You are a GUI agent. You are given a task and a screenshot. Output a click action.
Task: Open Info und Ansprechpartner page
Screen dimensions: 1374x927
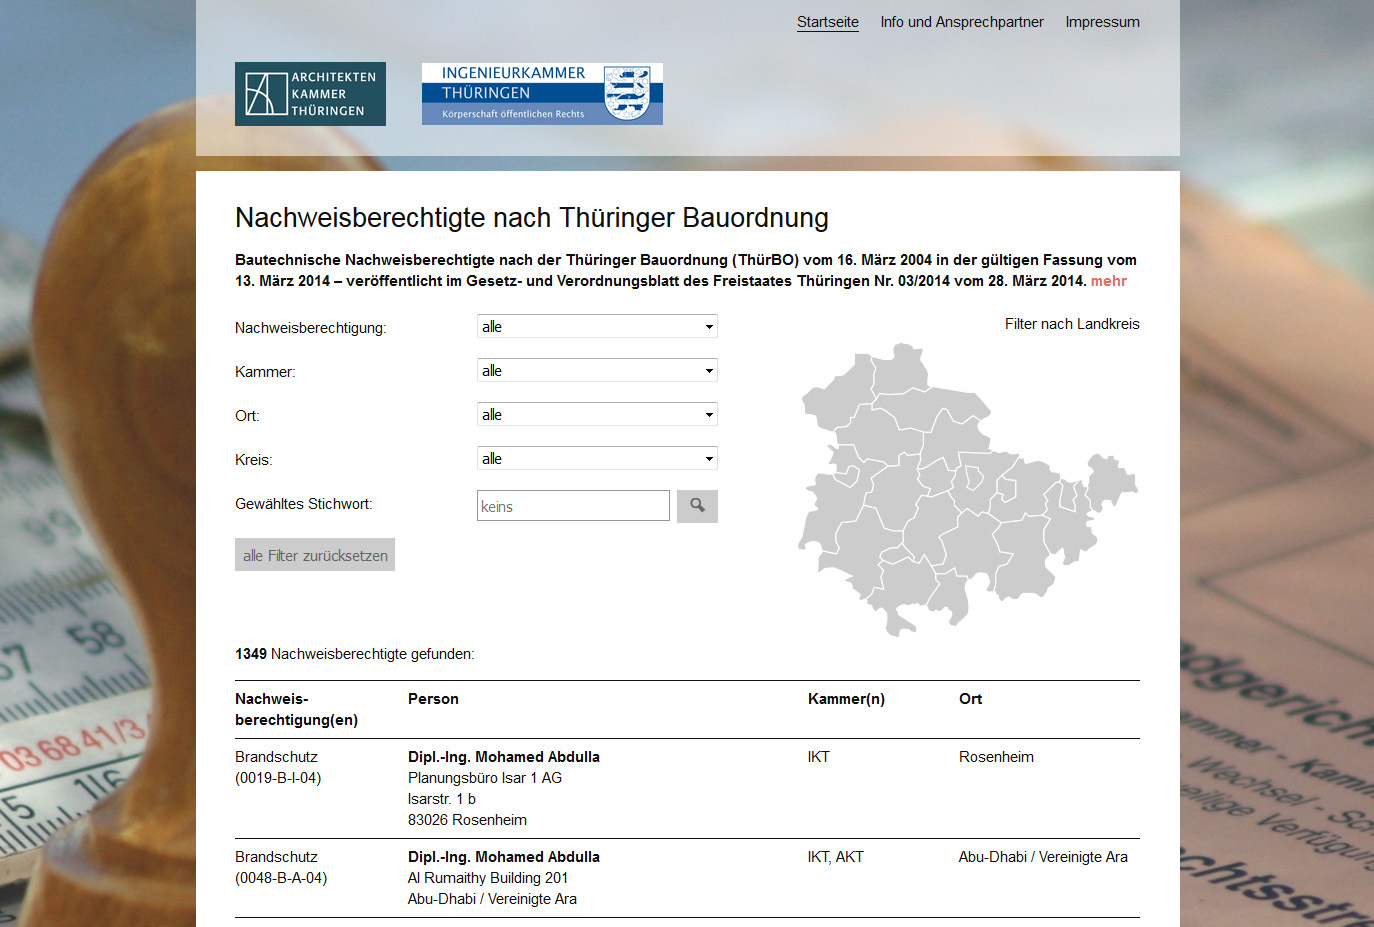(961, 22)
